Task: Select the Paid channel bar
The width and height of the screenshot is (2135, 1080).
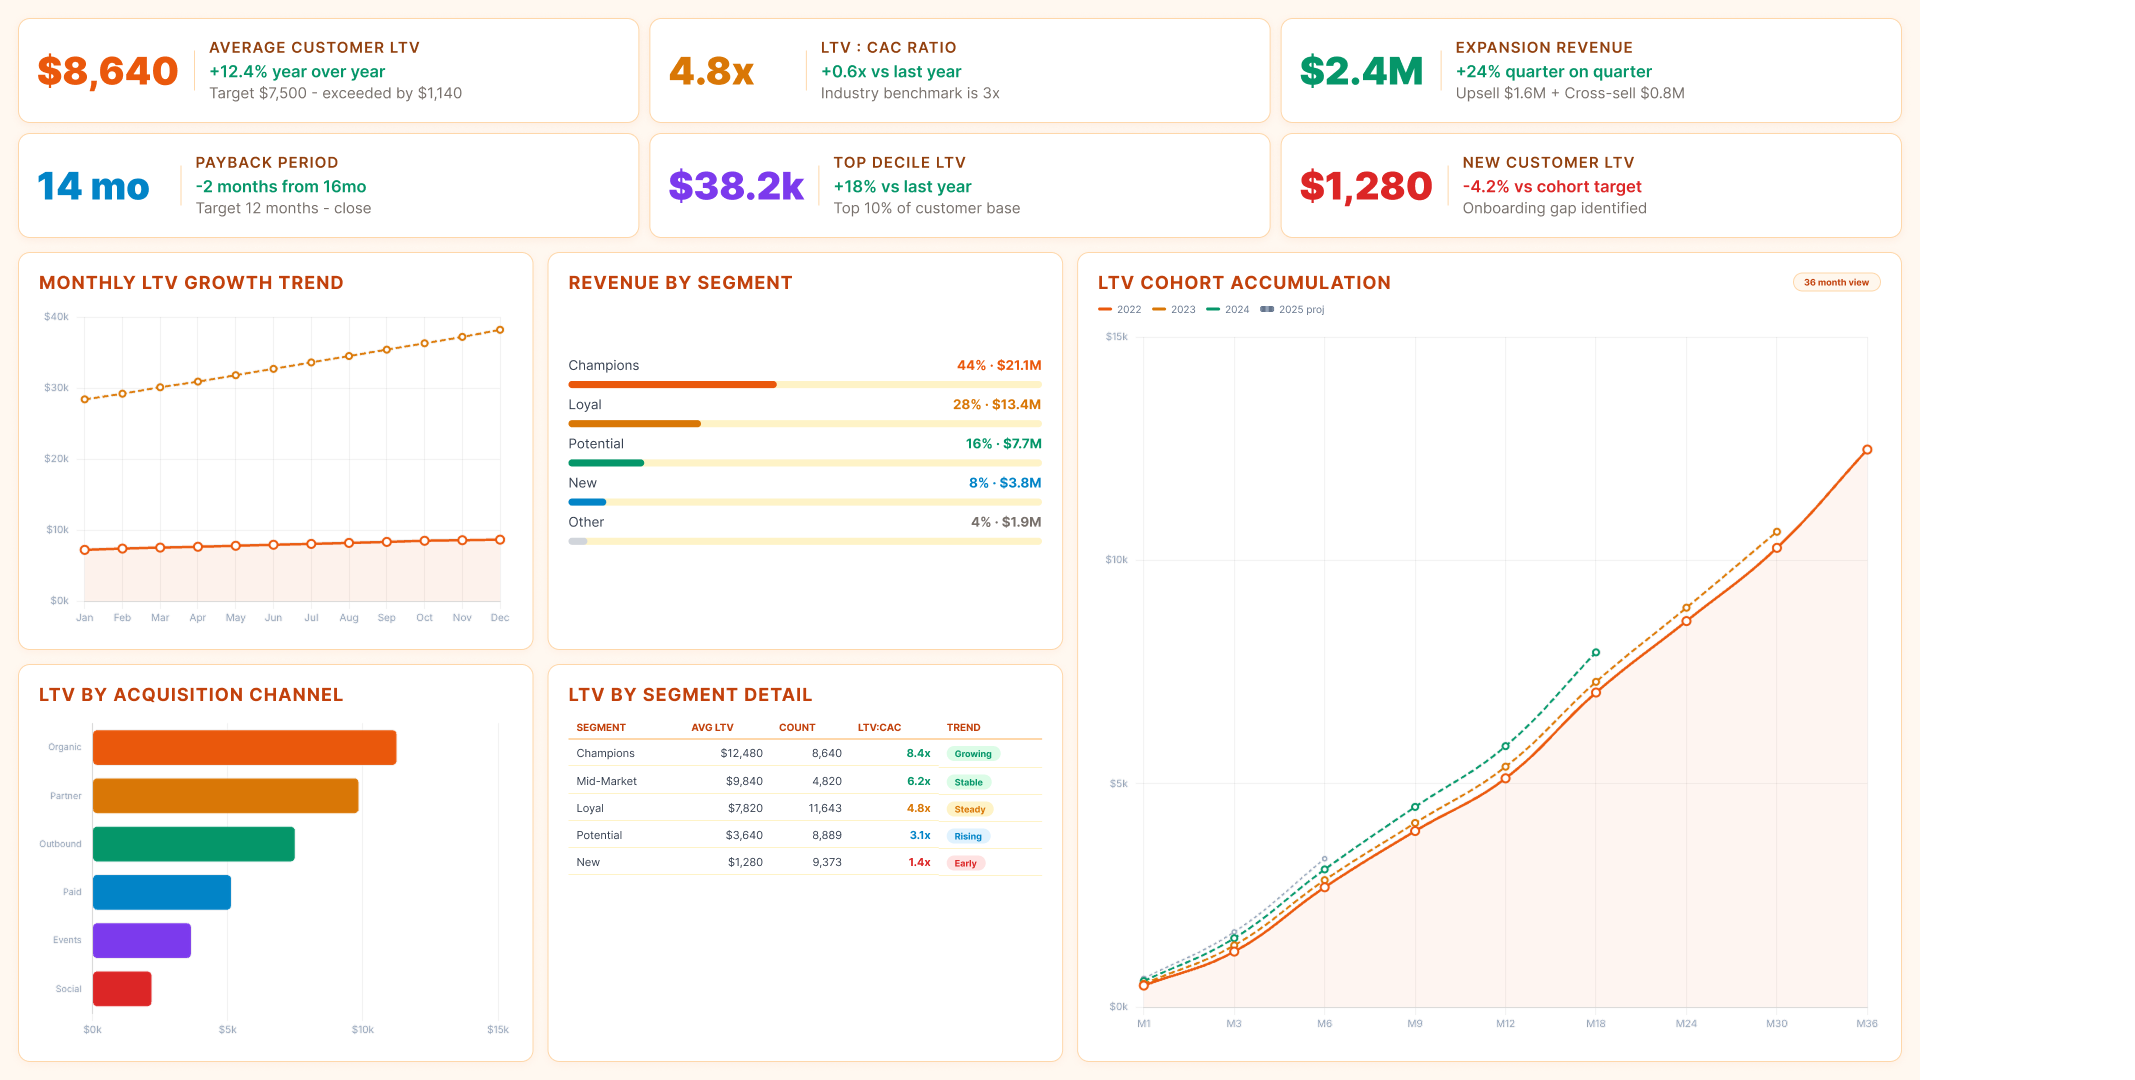Action: (x=162, y=892)
